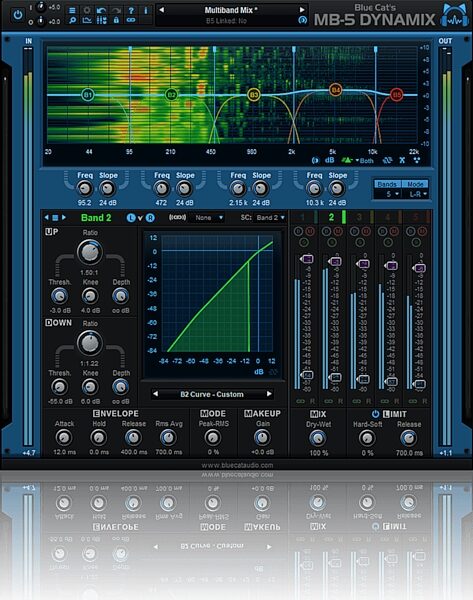Select band 3 tab in meters panel
This screenshot has height=600, width=473.
click(361, 217)
